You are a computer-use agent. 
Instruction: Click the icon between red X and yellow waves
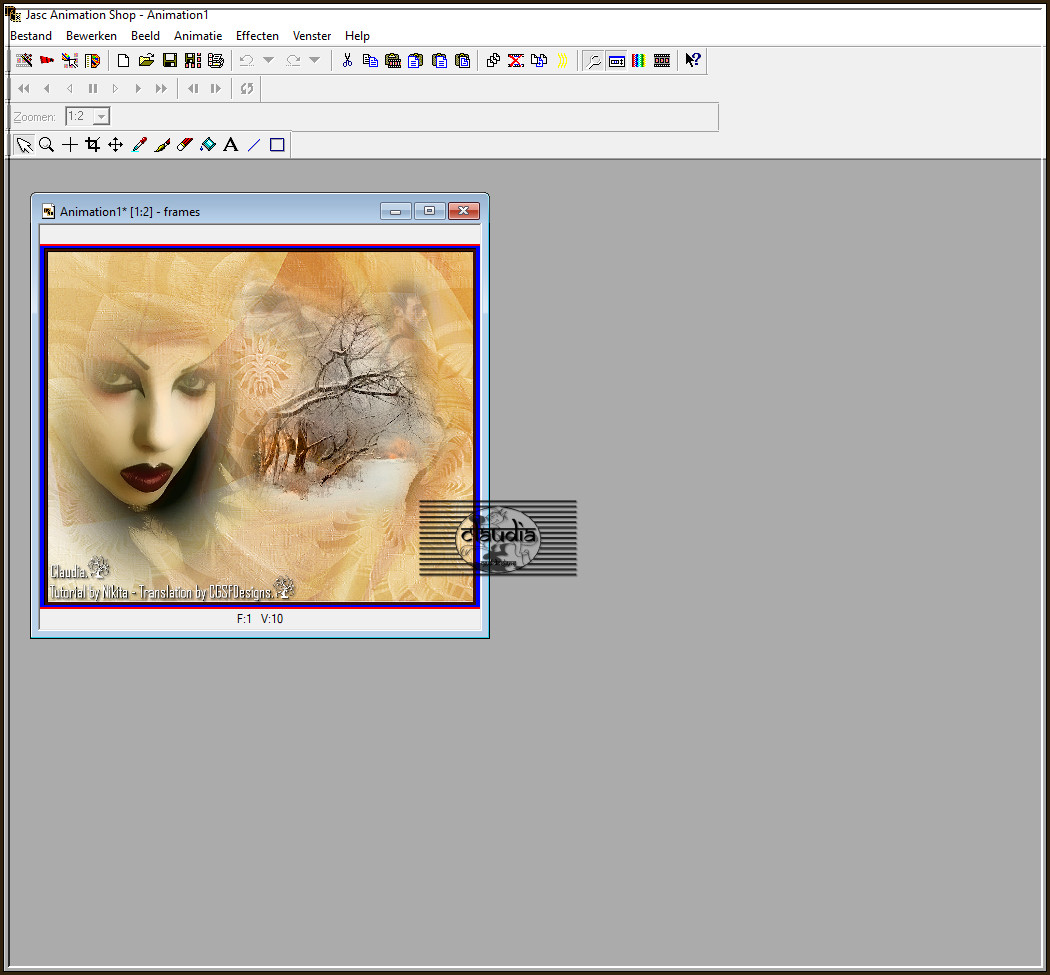[539, 60]
